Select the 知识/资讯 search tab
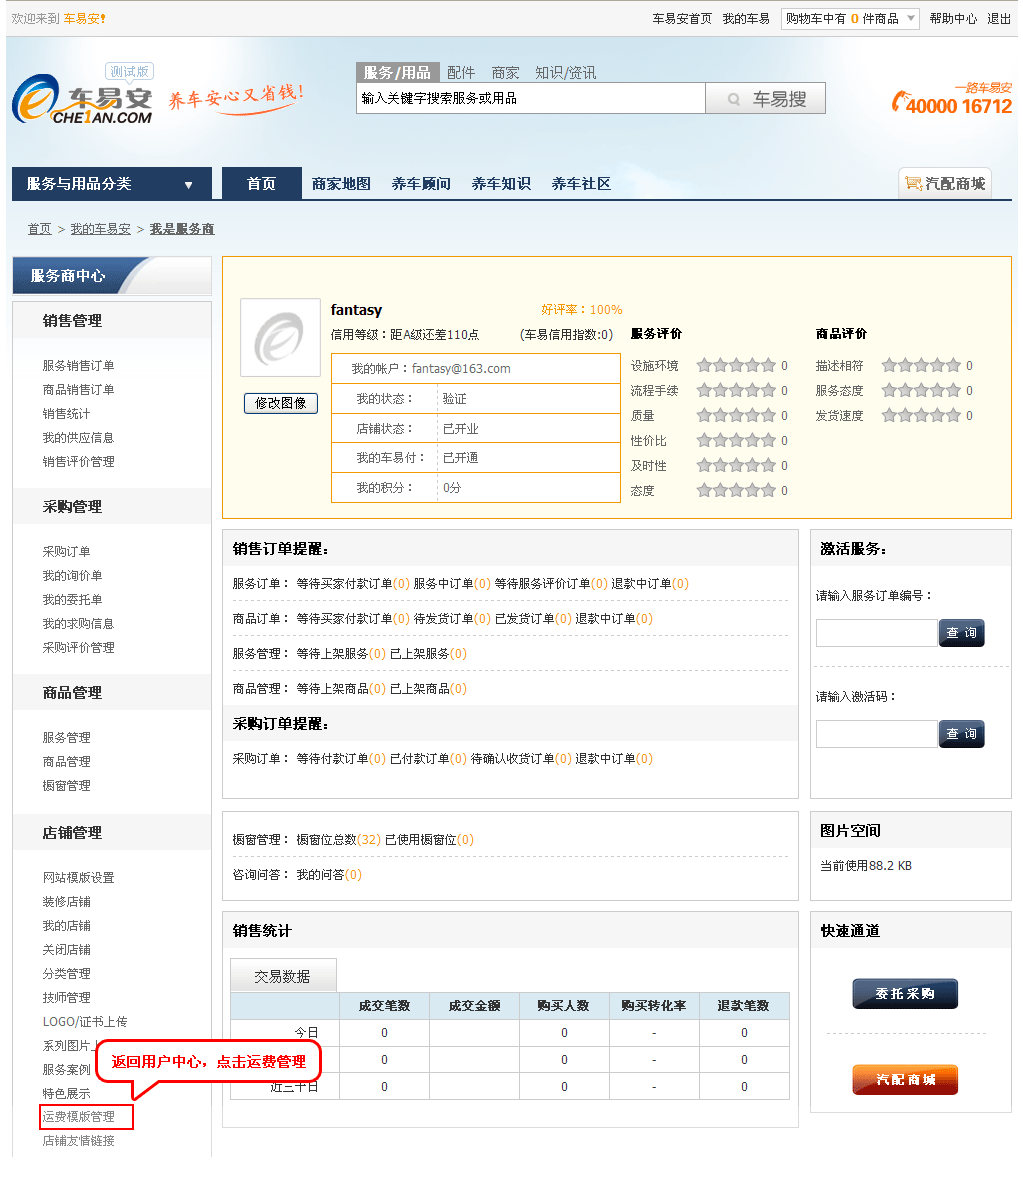Image resolution: width=1023 pixels, height=1200 pixels. pyautogui.click(x=565, y=73)
